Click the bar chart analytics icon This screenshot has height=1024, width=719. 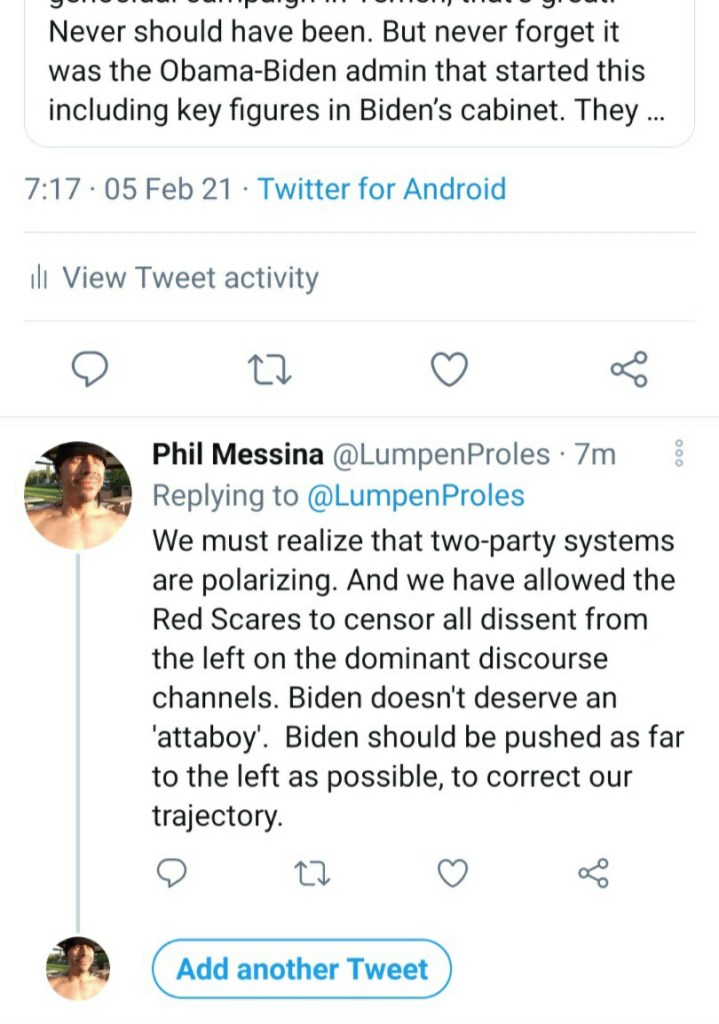pos(40,278)
